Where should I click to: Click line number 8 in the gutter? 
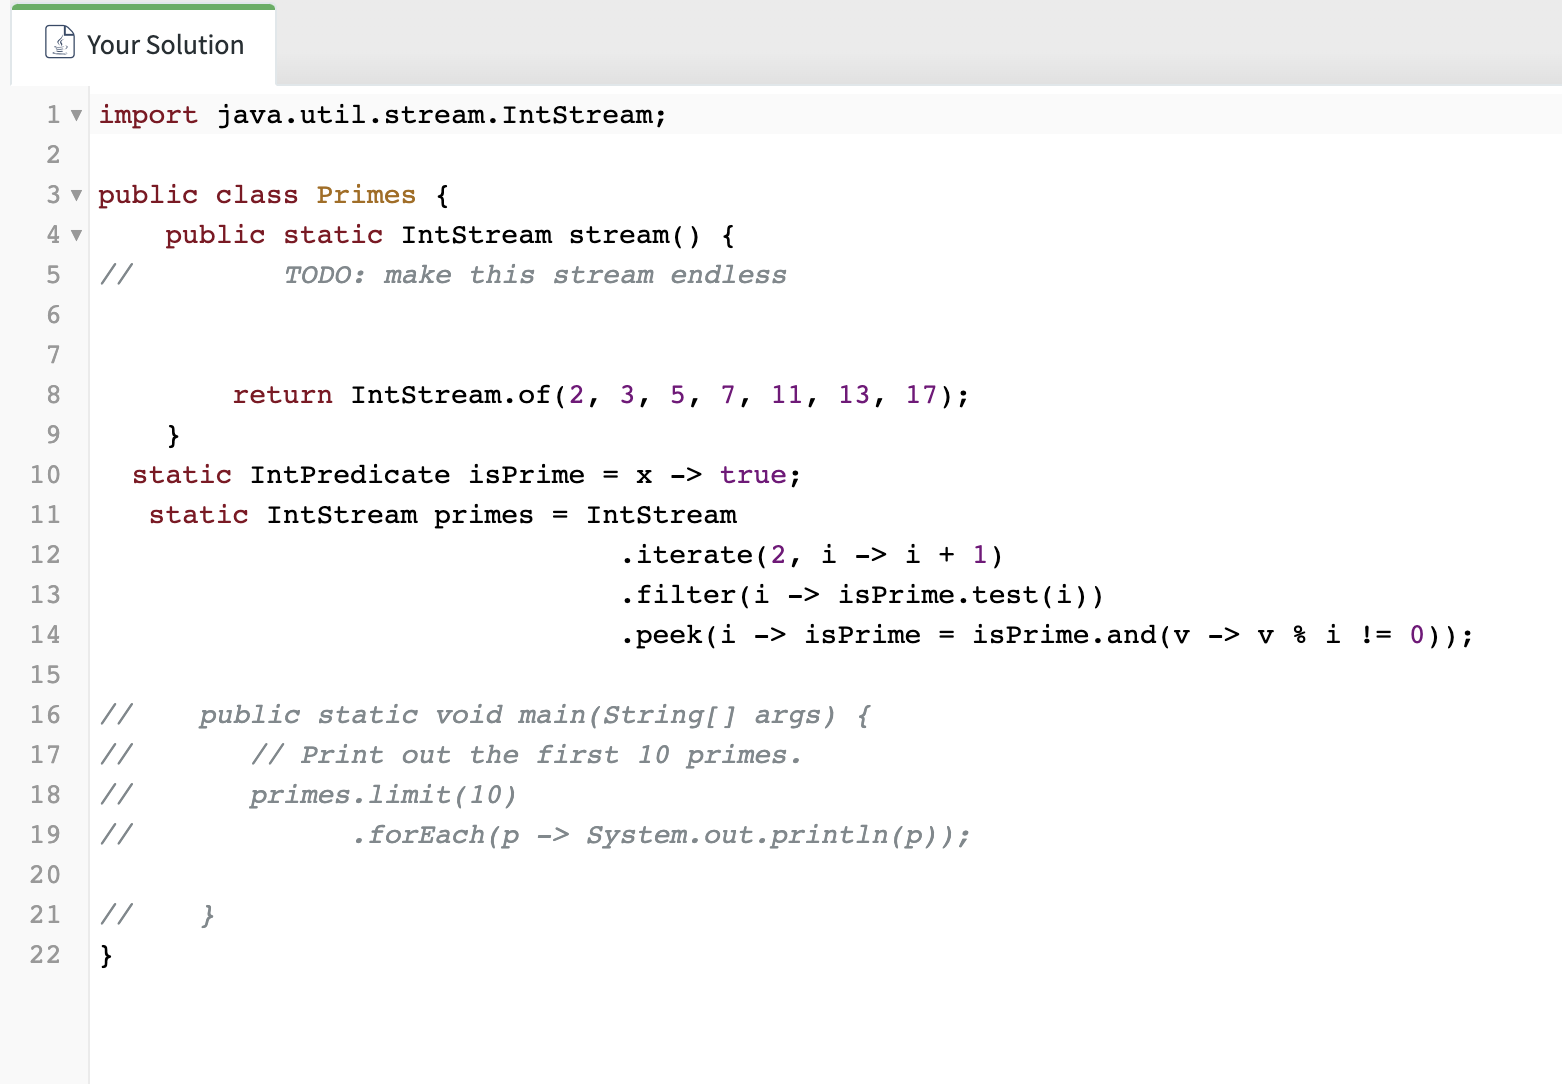[x=52, y=394]
